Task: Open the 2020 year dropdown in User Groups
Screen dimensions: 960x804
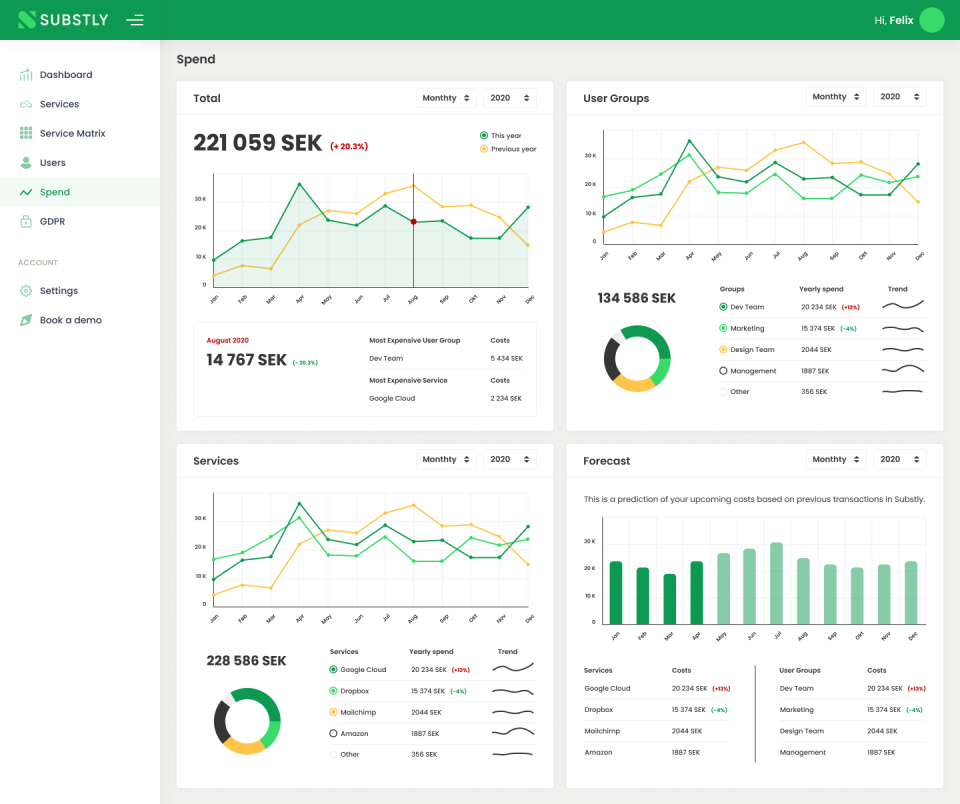Action: [x=899, y=97]
